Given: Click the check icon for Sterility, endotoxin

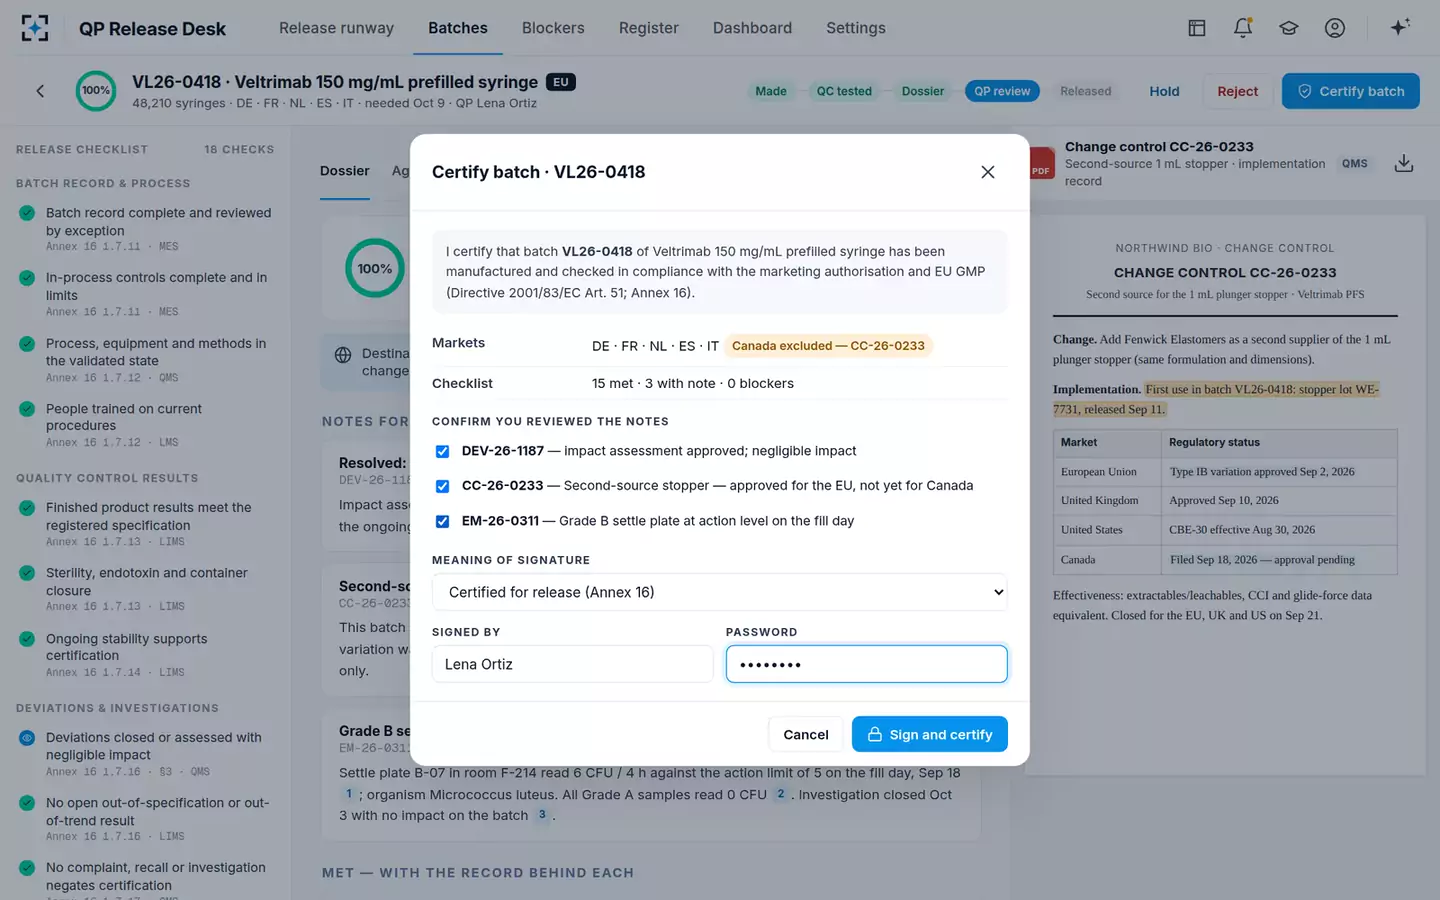Looking at the screenshot, I should click(27, 573).
